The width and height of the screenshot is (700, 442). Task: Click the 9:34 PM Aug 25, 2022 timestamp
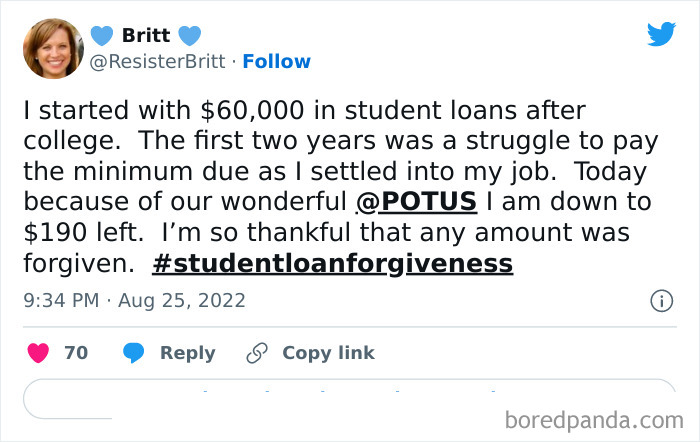click(x=134, y=300)
